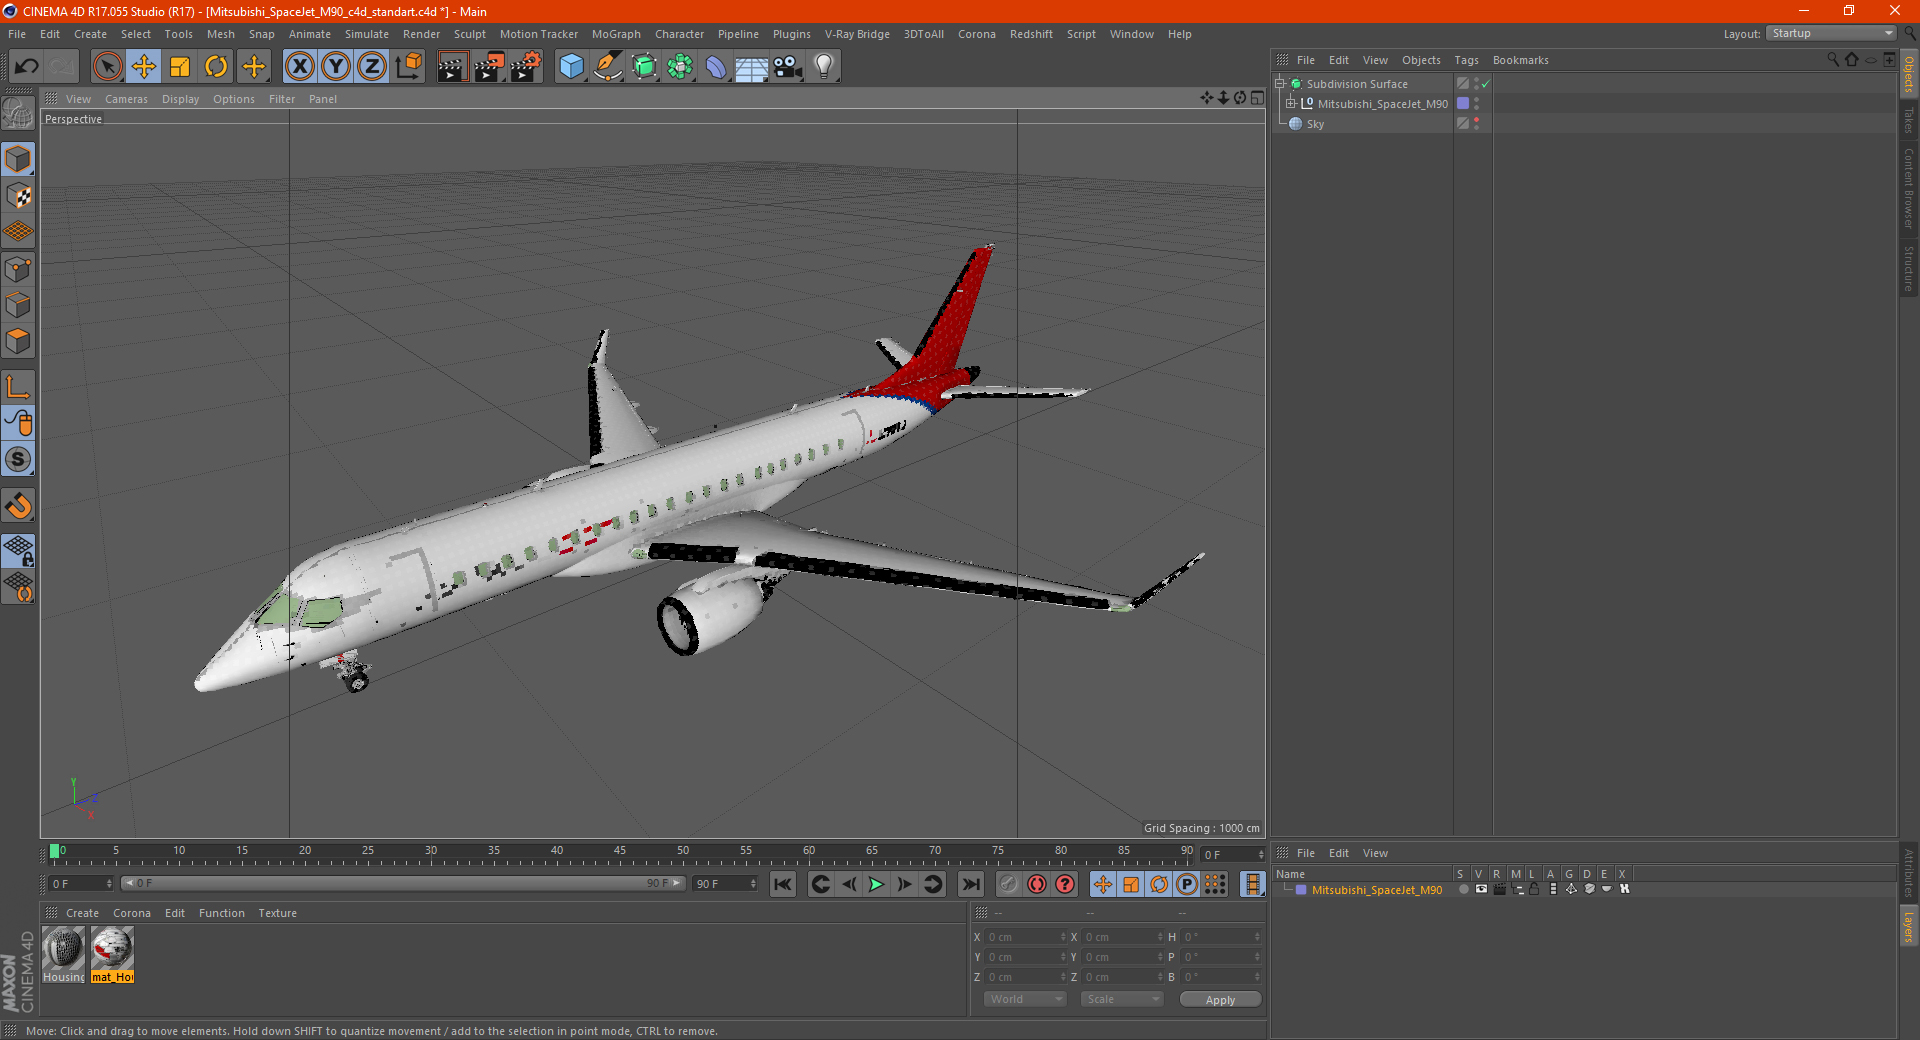Screen dimensions: 1920x1040
Task: Activate the Scale tool
Action: coord(180,67)
